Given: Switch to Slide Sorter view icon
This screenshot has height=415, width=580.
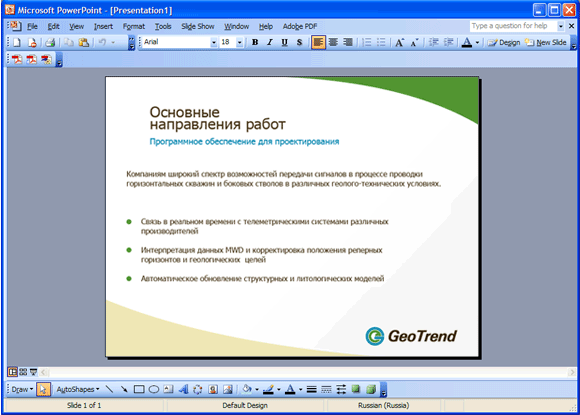Looking at the screenshot, I should tap(23, 372).
